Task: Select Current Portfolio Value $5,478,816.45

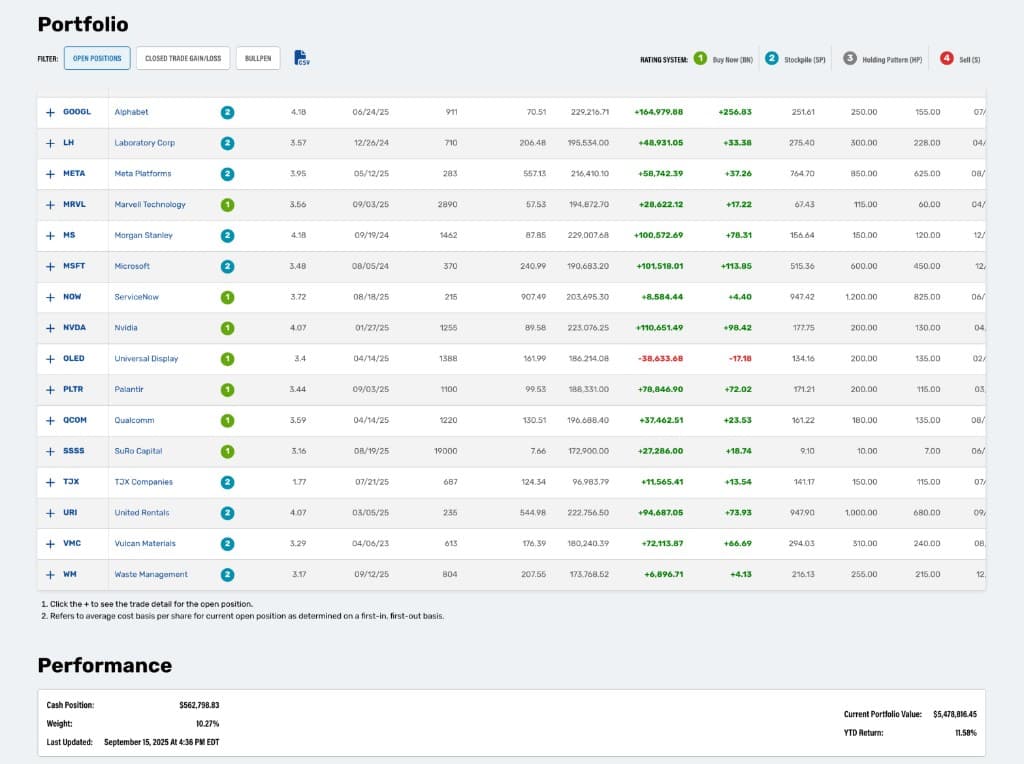Action: point(955,714)
